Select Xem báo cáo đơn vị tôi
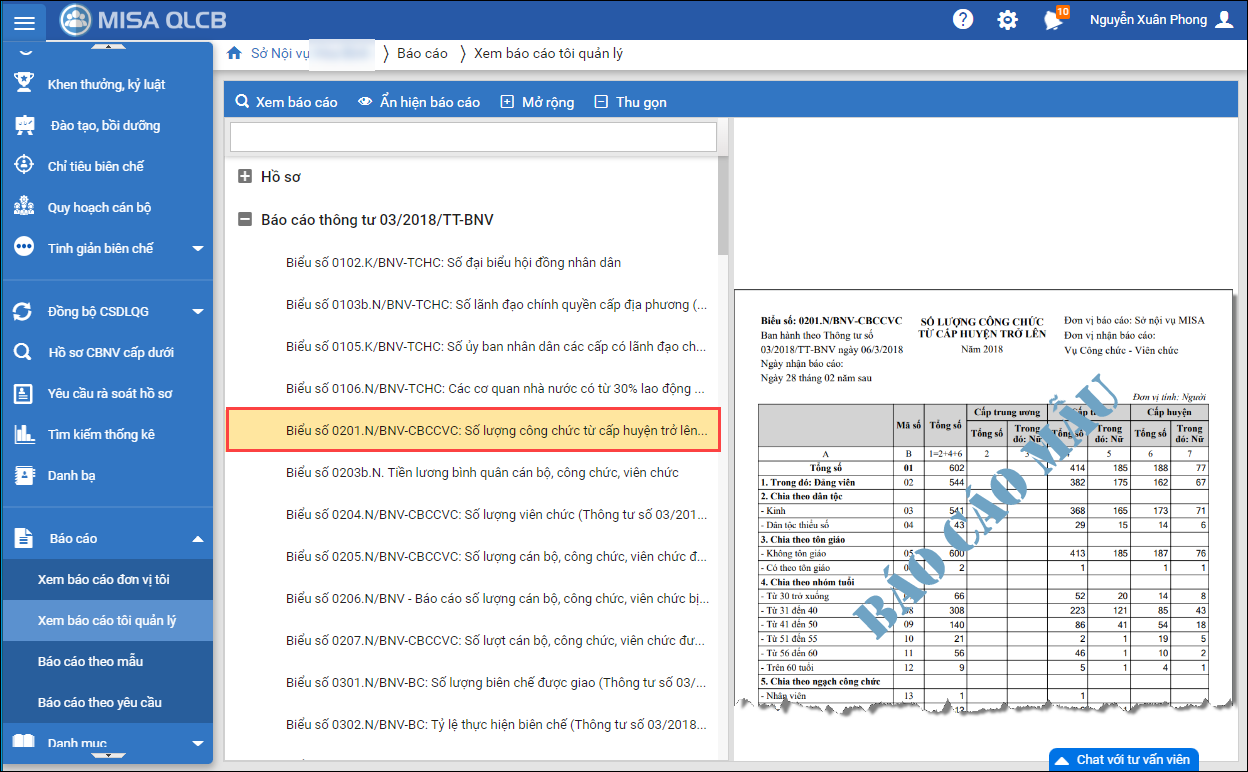The image size is (1248, 772). click(103, 579)
